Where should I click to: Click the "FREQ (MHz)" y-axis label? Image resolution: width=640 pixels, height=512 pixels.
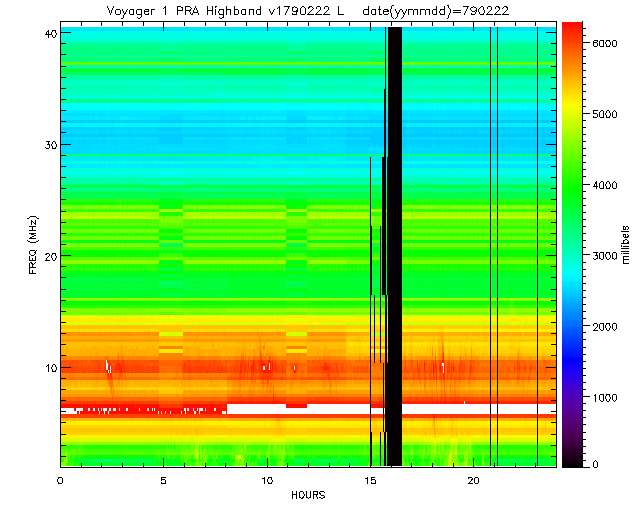[33, 245]
